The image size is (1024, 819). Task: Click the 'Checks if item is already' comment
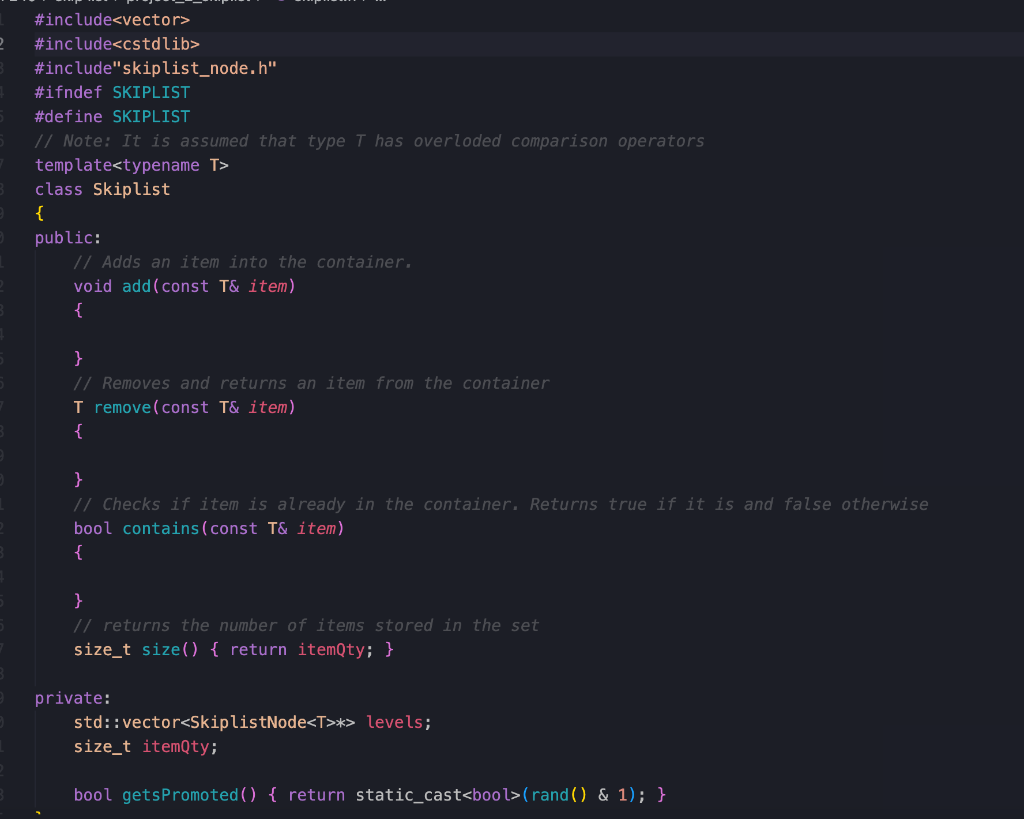click(x=501, y=504)
